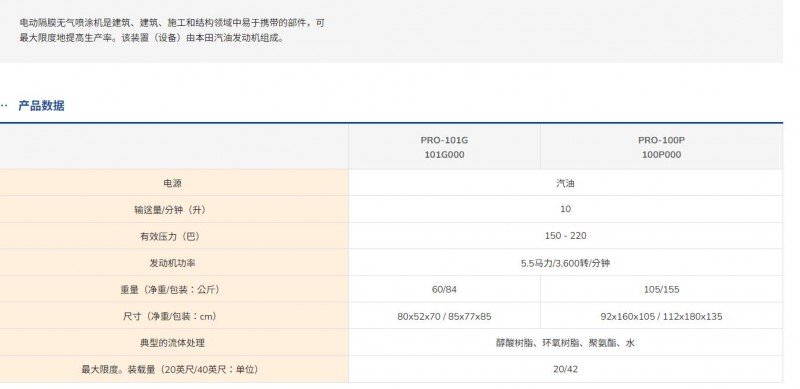Click the 重量（净重/包装：公斤） row label

tap(172, 289)
